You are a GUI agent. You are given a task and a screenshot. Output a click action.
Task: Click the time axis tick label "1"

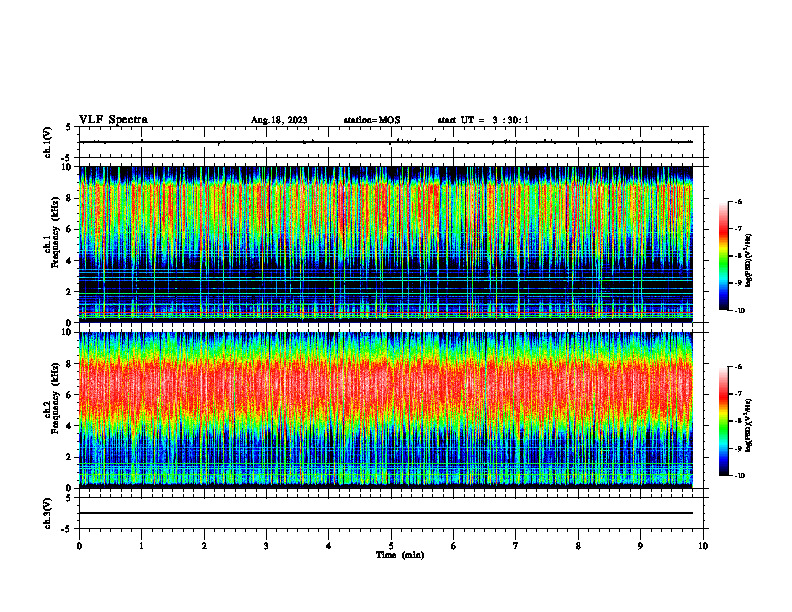coord(141,546)
